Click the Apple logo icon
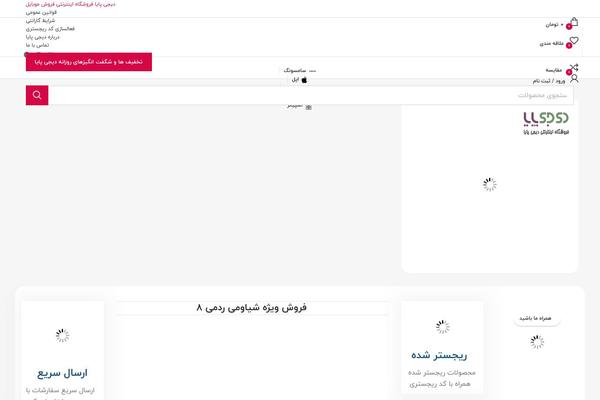The image size is (600, 400). 304,80
